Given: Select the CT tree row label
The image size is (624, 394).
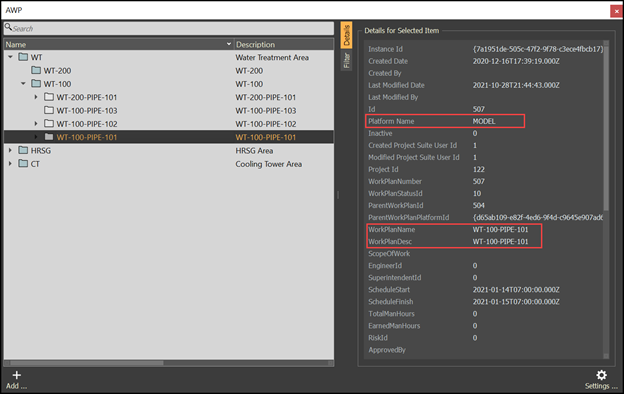Looking at the screenshot, I should [35, 164].
